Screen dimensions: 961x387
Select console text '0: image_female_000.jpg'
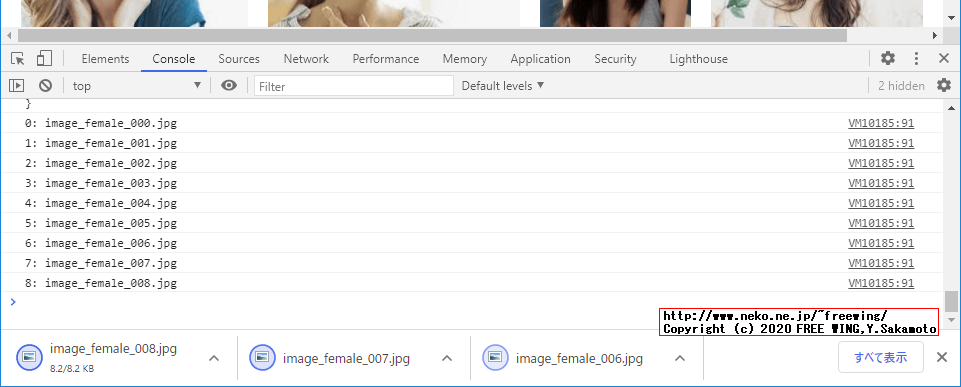tap(101, 123)
